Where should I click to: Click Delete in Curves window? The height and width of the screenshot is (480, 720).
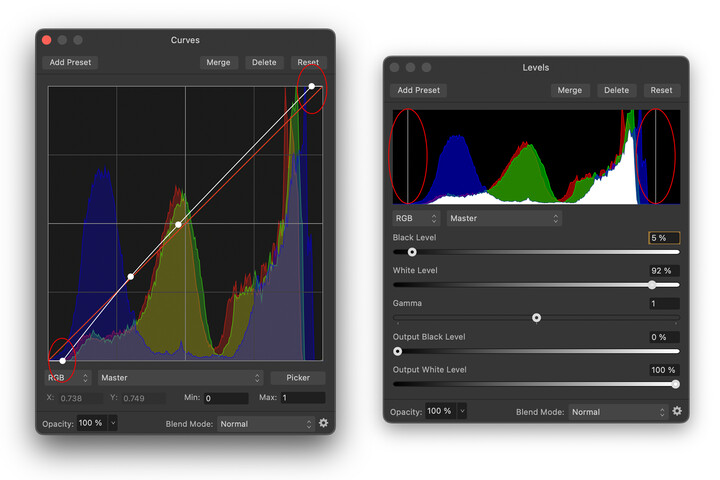coord(264,62)
